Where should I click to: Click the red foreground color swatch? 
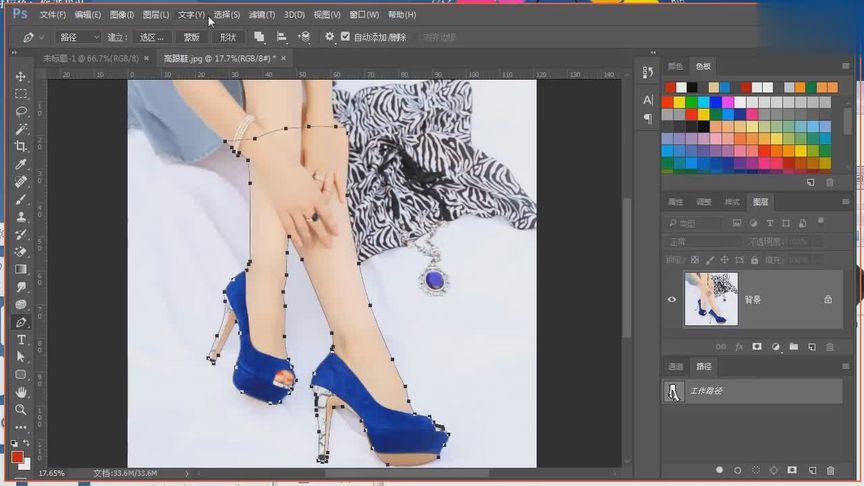tap(17, 456)
